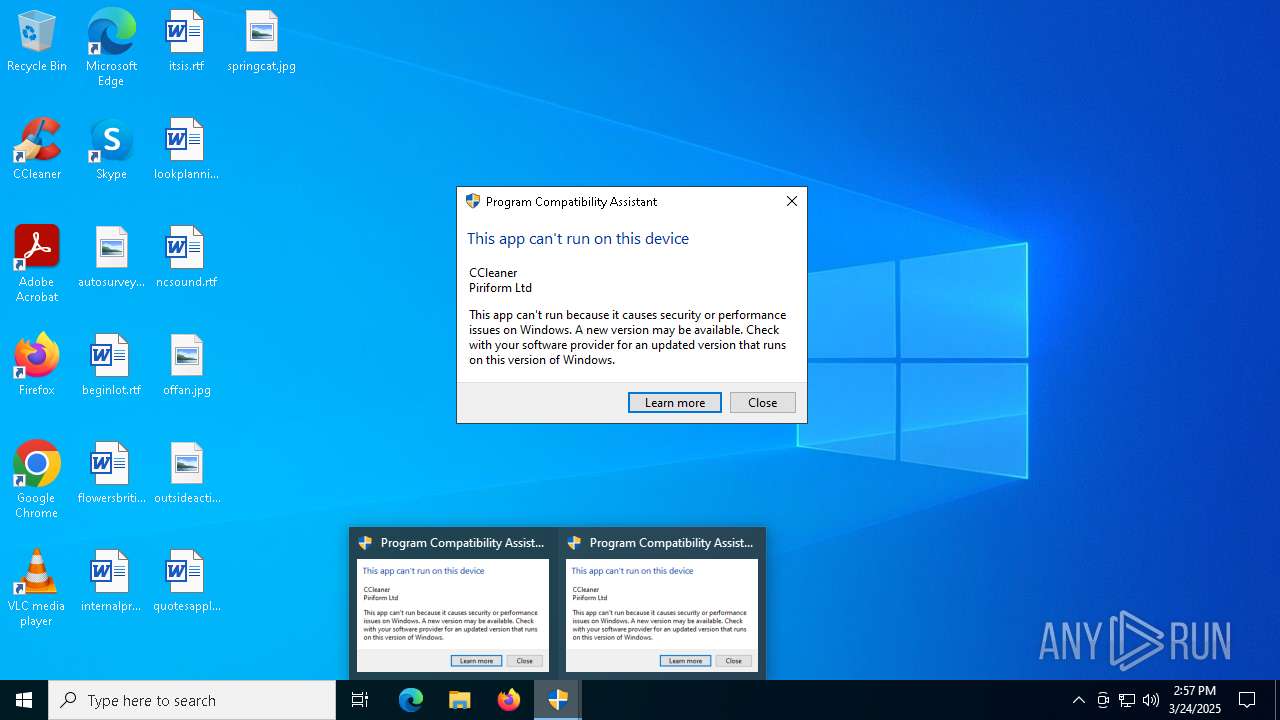Select the flowersbriti... document
This screenshot has height=720, width=1280.
coord(111,473)
